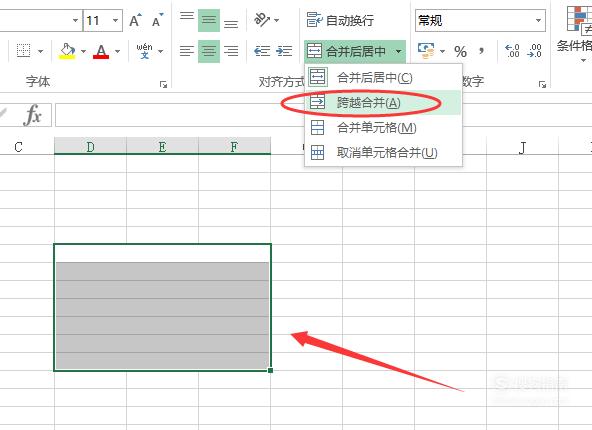Expand the accounting format dropdown arrow
This screenshot has width=592, height=430.
(442, 51)
